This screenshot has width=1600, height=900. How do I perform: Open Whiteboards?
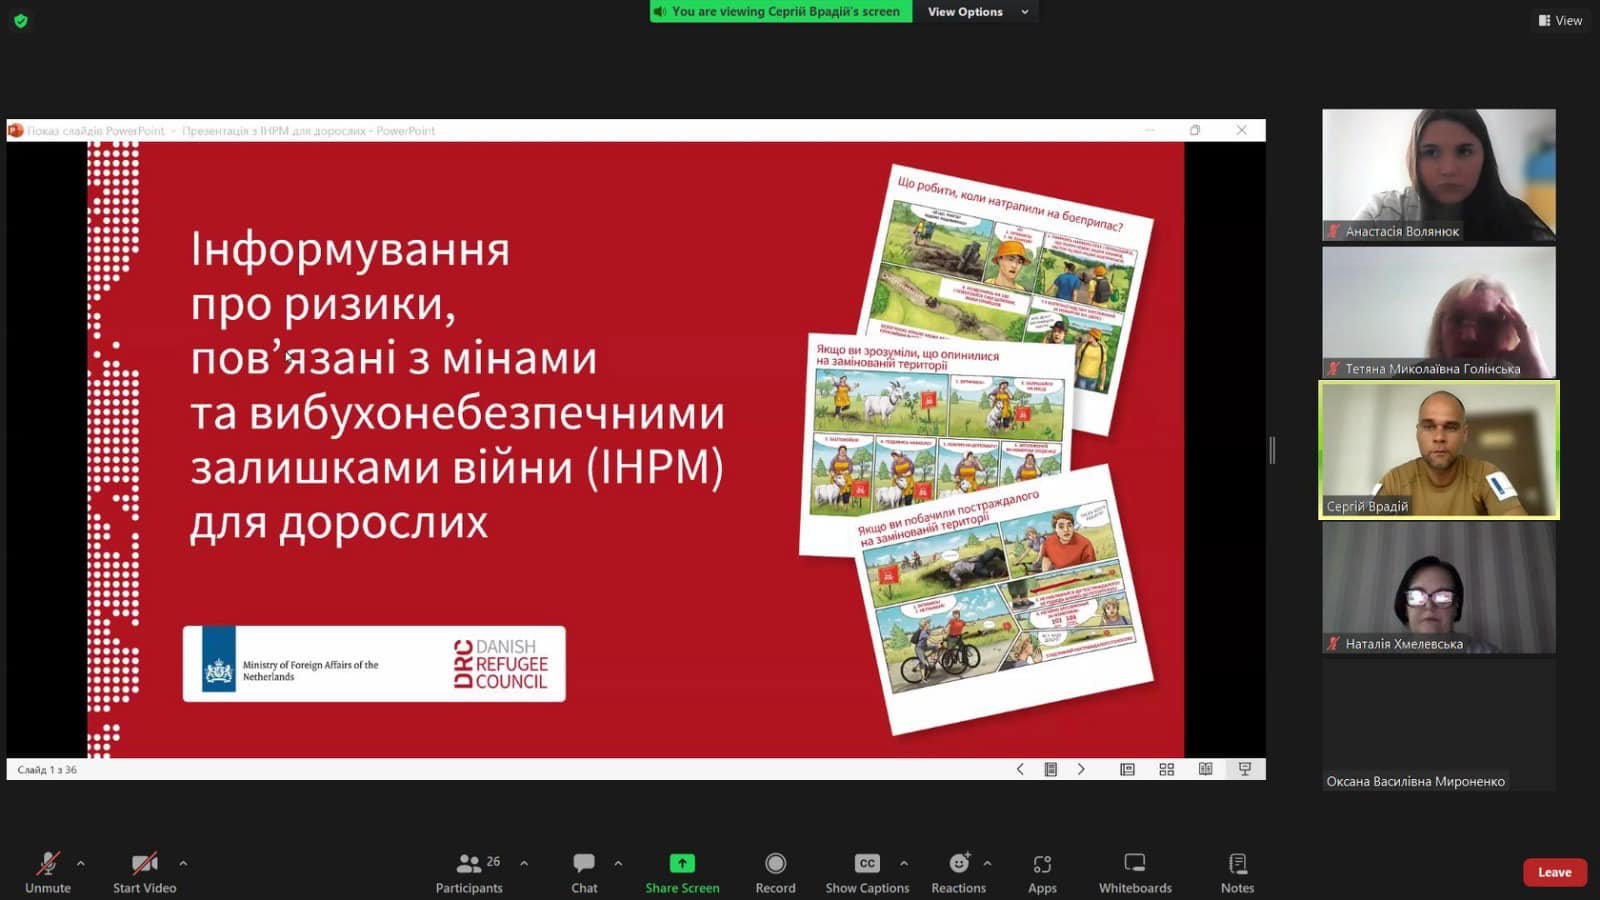(x=1135, y=872)
